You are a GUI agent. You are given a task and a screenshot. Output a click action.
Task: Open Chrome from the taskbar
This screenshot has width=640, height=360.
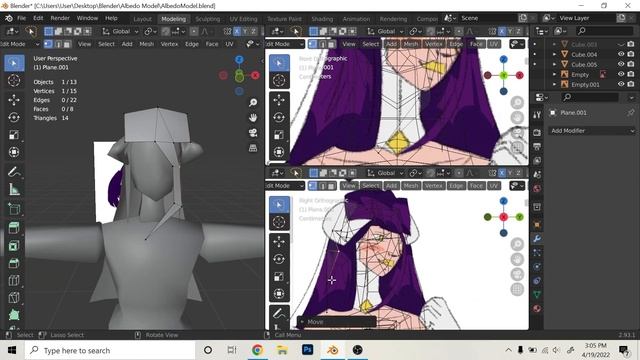pyautogui.click(x=257, y=350)
